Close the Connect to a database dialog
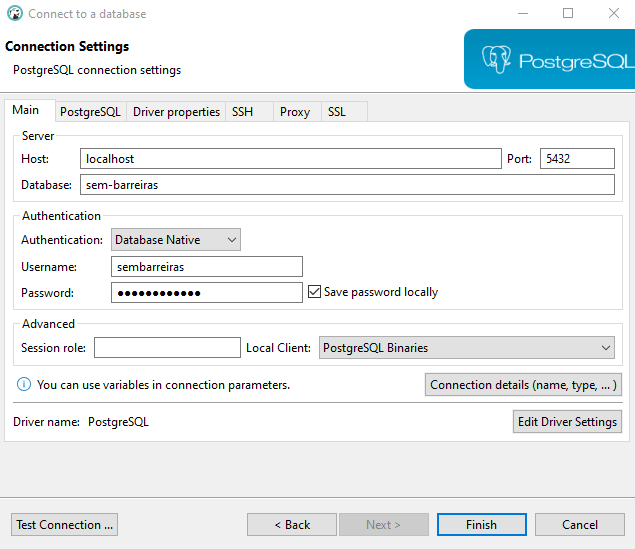 [x=613, y=14]
